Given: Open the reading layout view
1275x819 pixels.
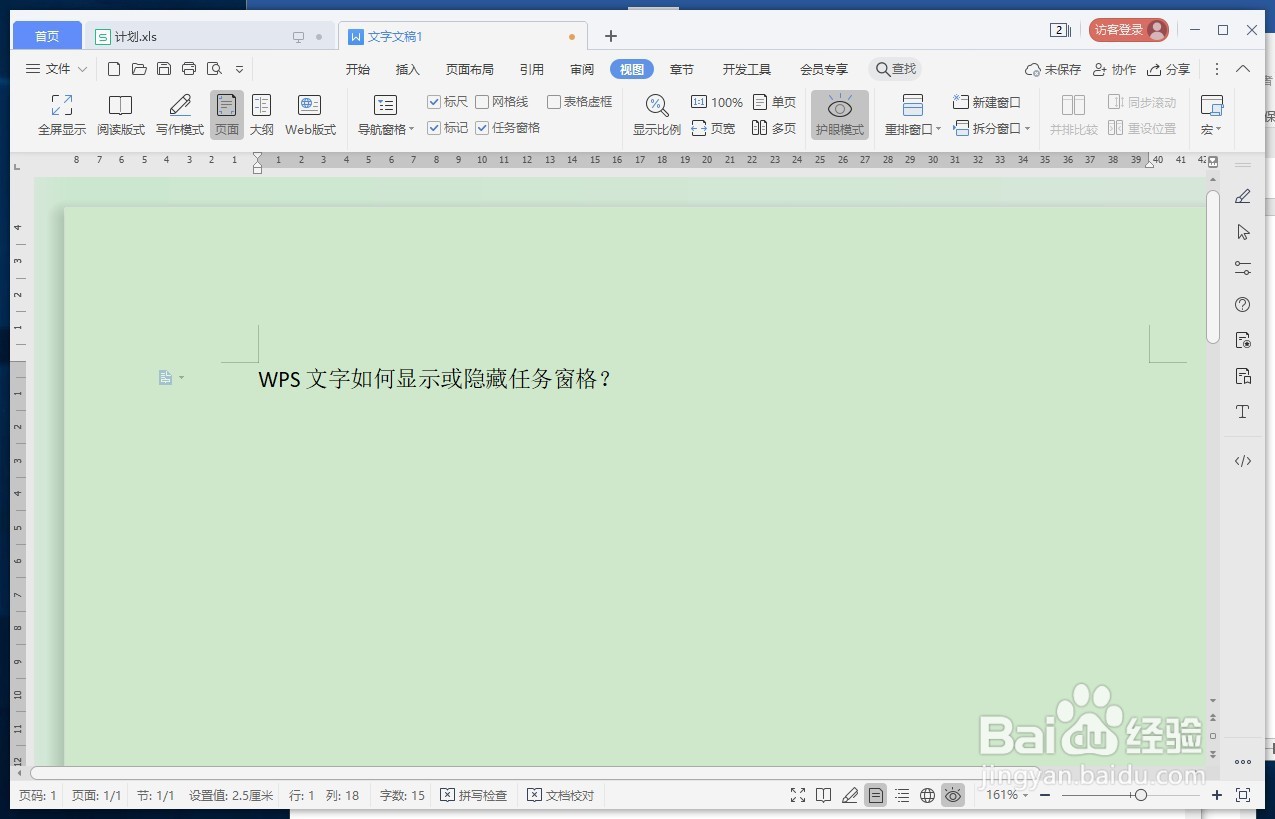Looking at the screenshot, I should pyautogui.click(x=121, y=115).
